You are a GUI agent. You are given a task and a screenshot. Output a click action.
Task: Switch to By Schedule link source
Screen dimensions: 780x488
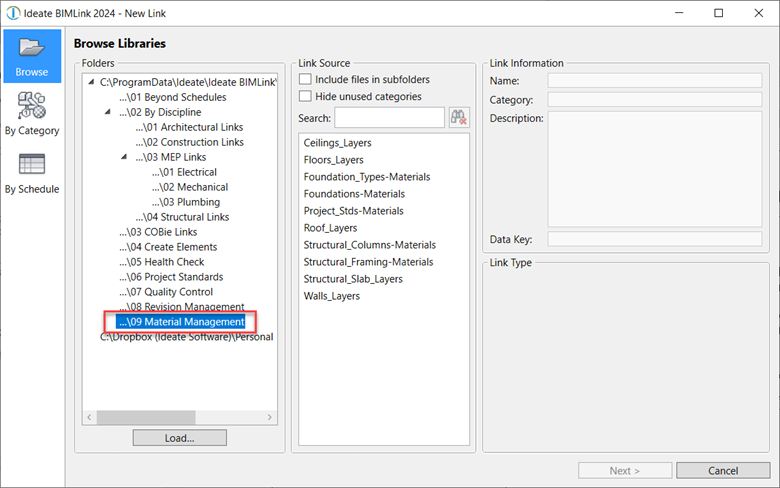click(x=32, y=173)
